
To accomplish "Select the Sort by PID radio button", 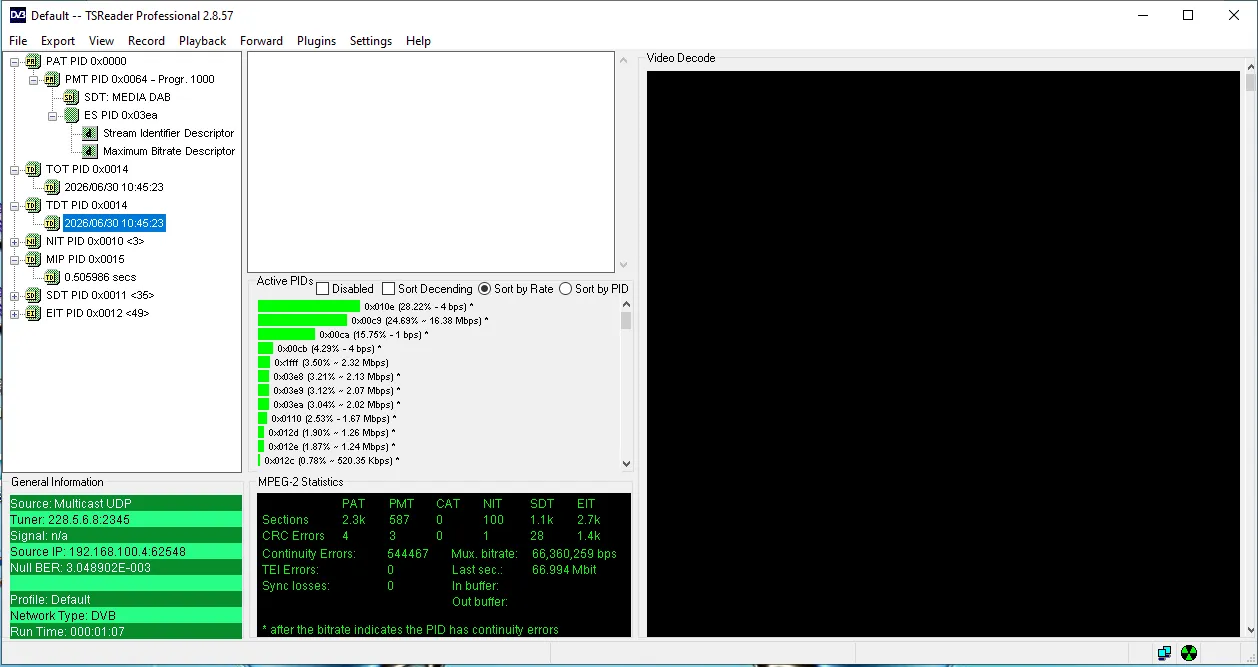I will [x=566, y=289].
